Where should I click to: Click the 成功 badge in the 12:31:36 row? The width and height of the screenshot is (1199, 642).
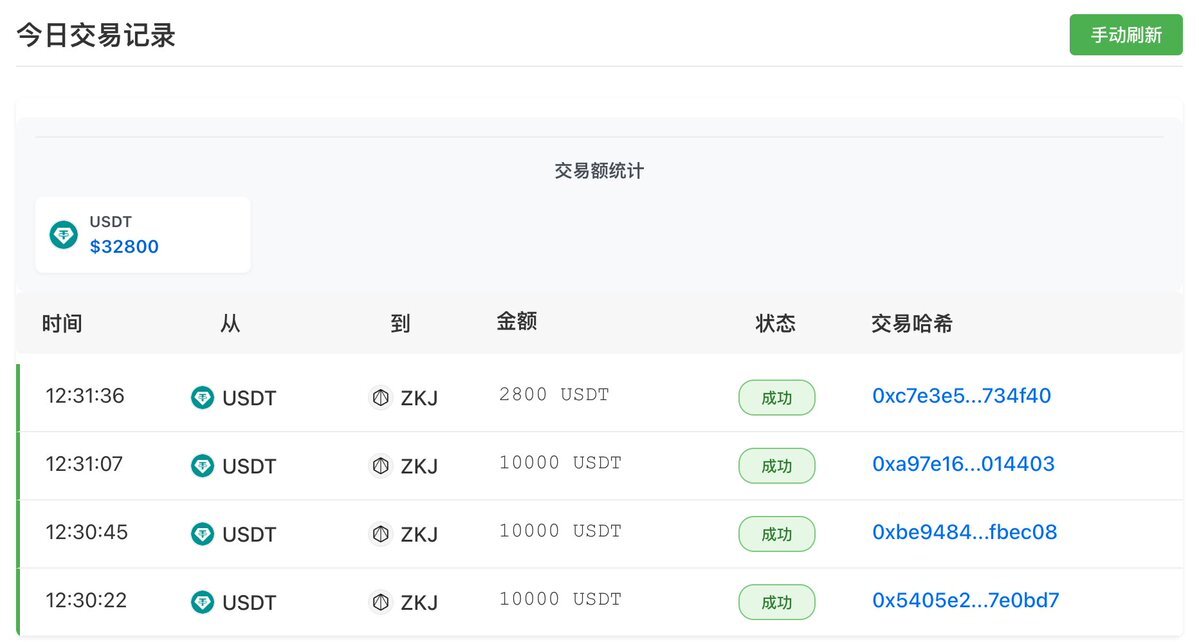(x=776, y=397)
